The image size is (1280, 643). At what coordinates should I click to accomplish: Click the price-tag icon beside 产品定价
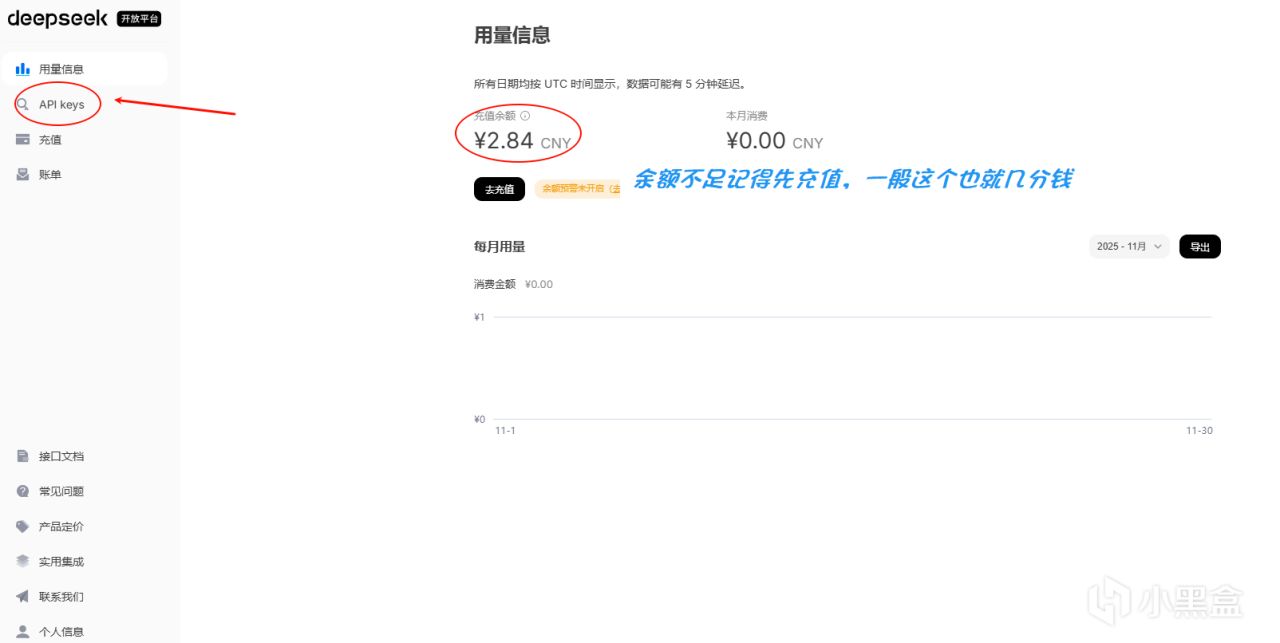(22, 526)
